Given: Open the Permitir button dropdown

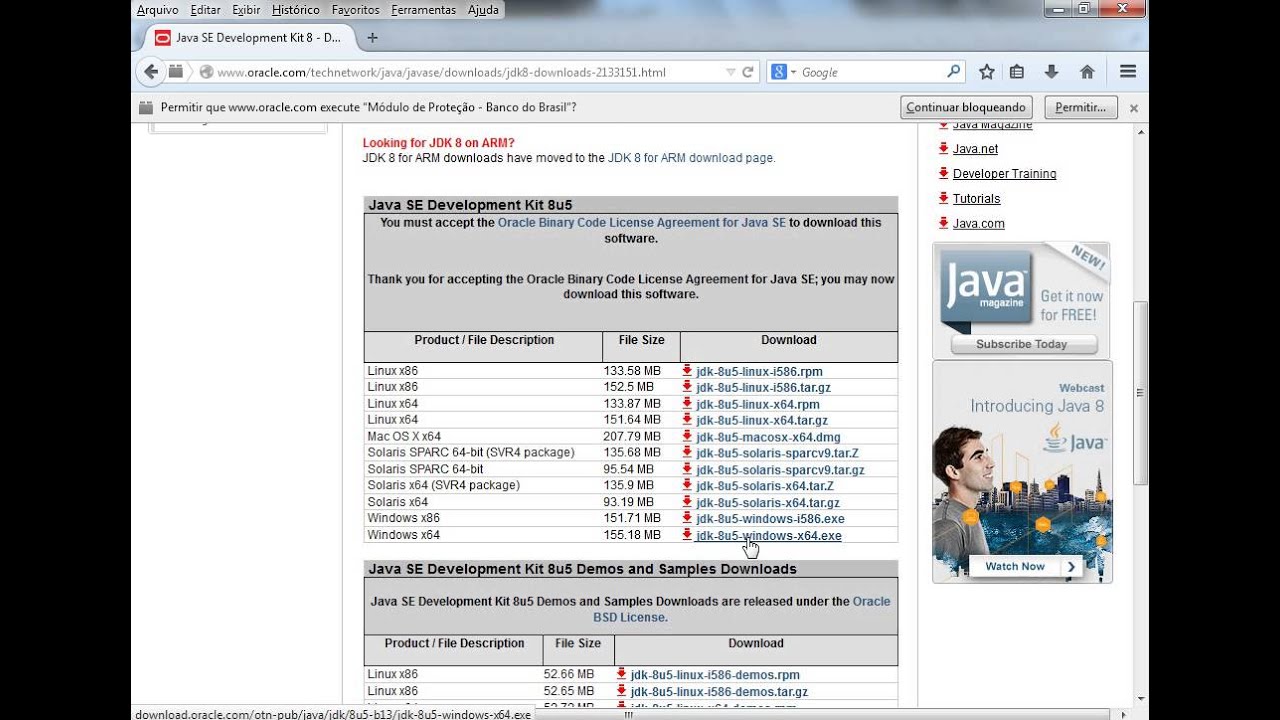Looking at the screenshot, I should pos(1081,107).
